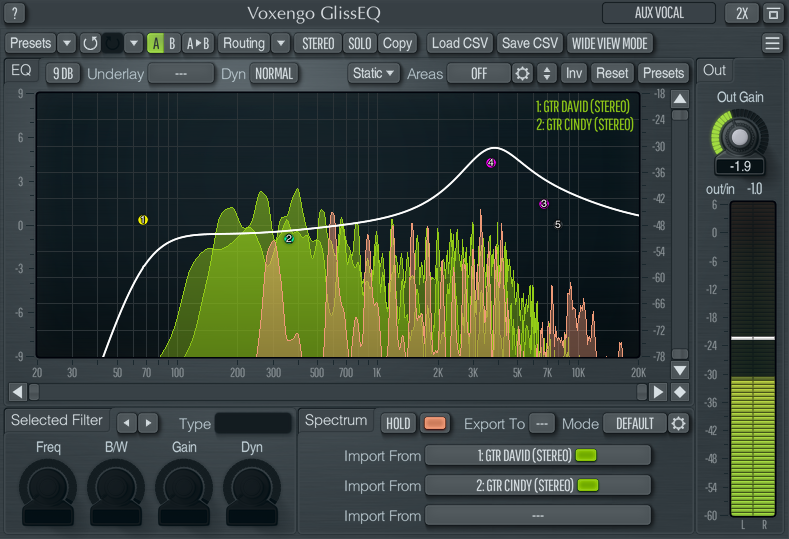Open the Underlay selector

pyautogui.click(x=181, y=73)
